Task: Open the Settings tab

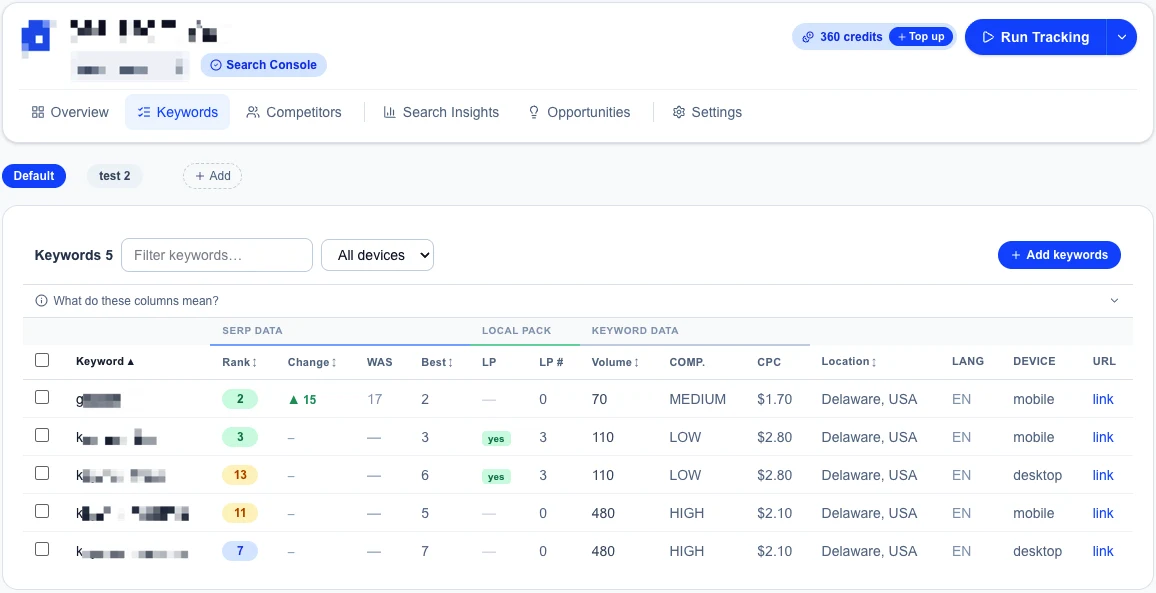Action: click(707, 112)
